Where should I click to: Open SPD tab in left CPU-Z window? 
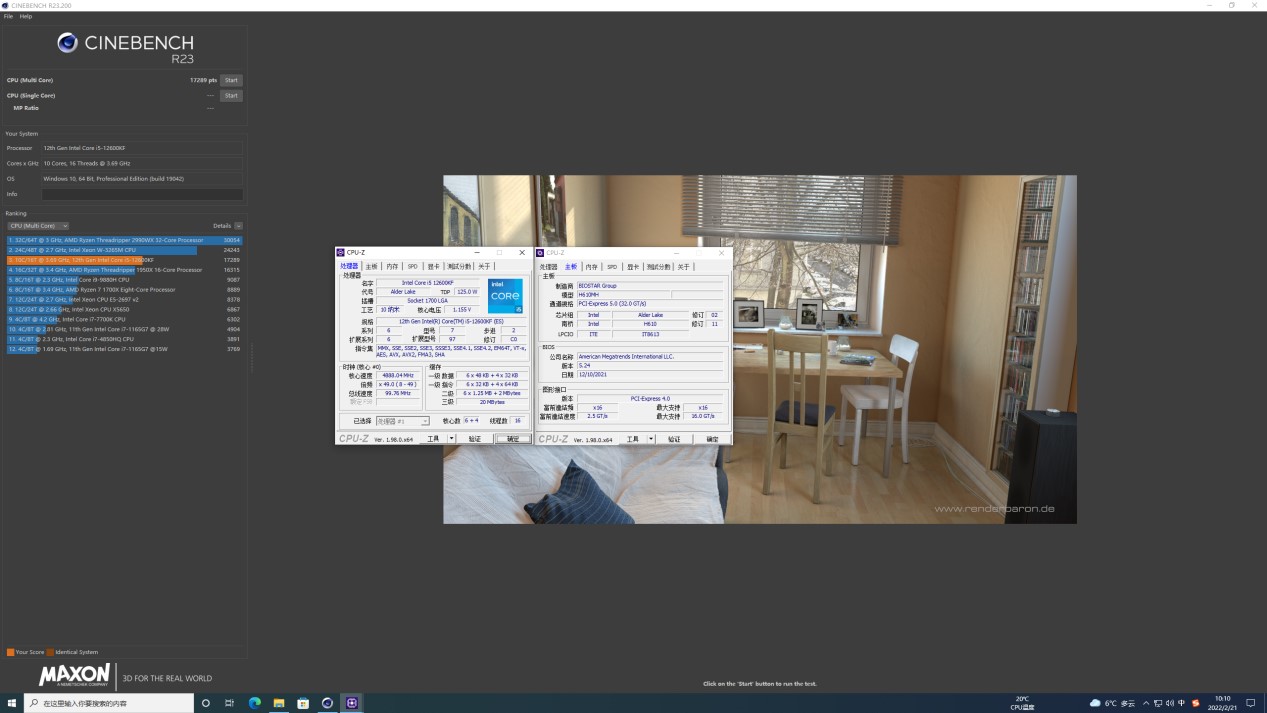pyautogui.click(x=413, y=267)
